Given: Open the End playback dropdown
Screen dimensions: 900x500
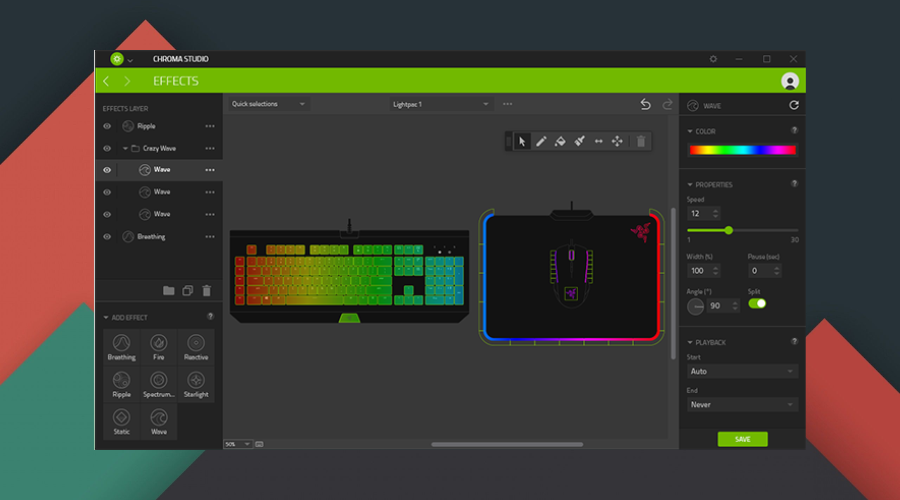Looking at the screenshot, I should coord(742,405).
